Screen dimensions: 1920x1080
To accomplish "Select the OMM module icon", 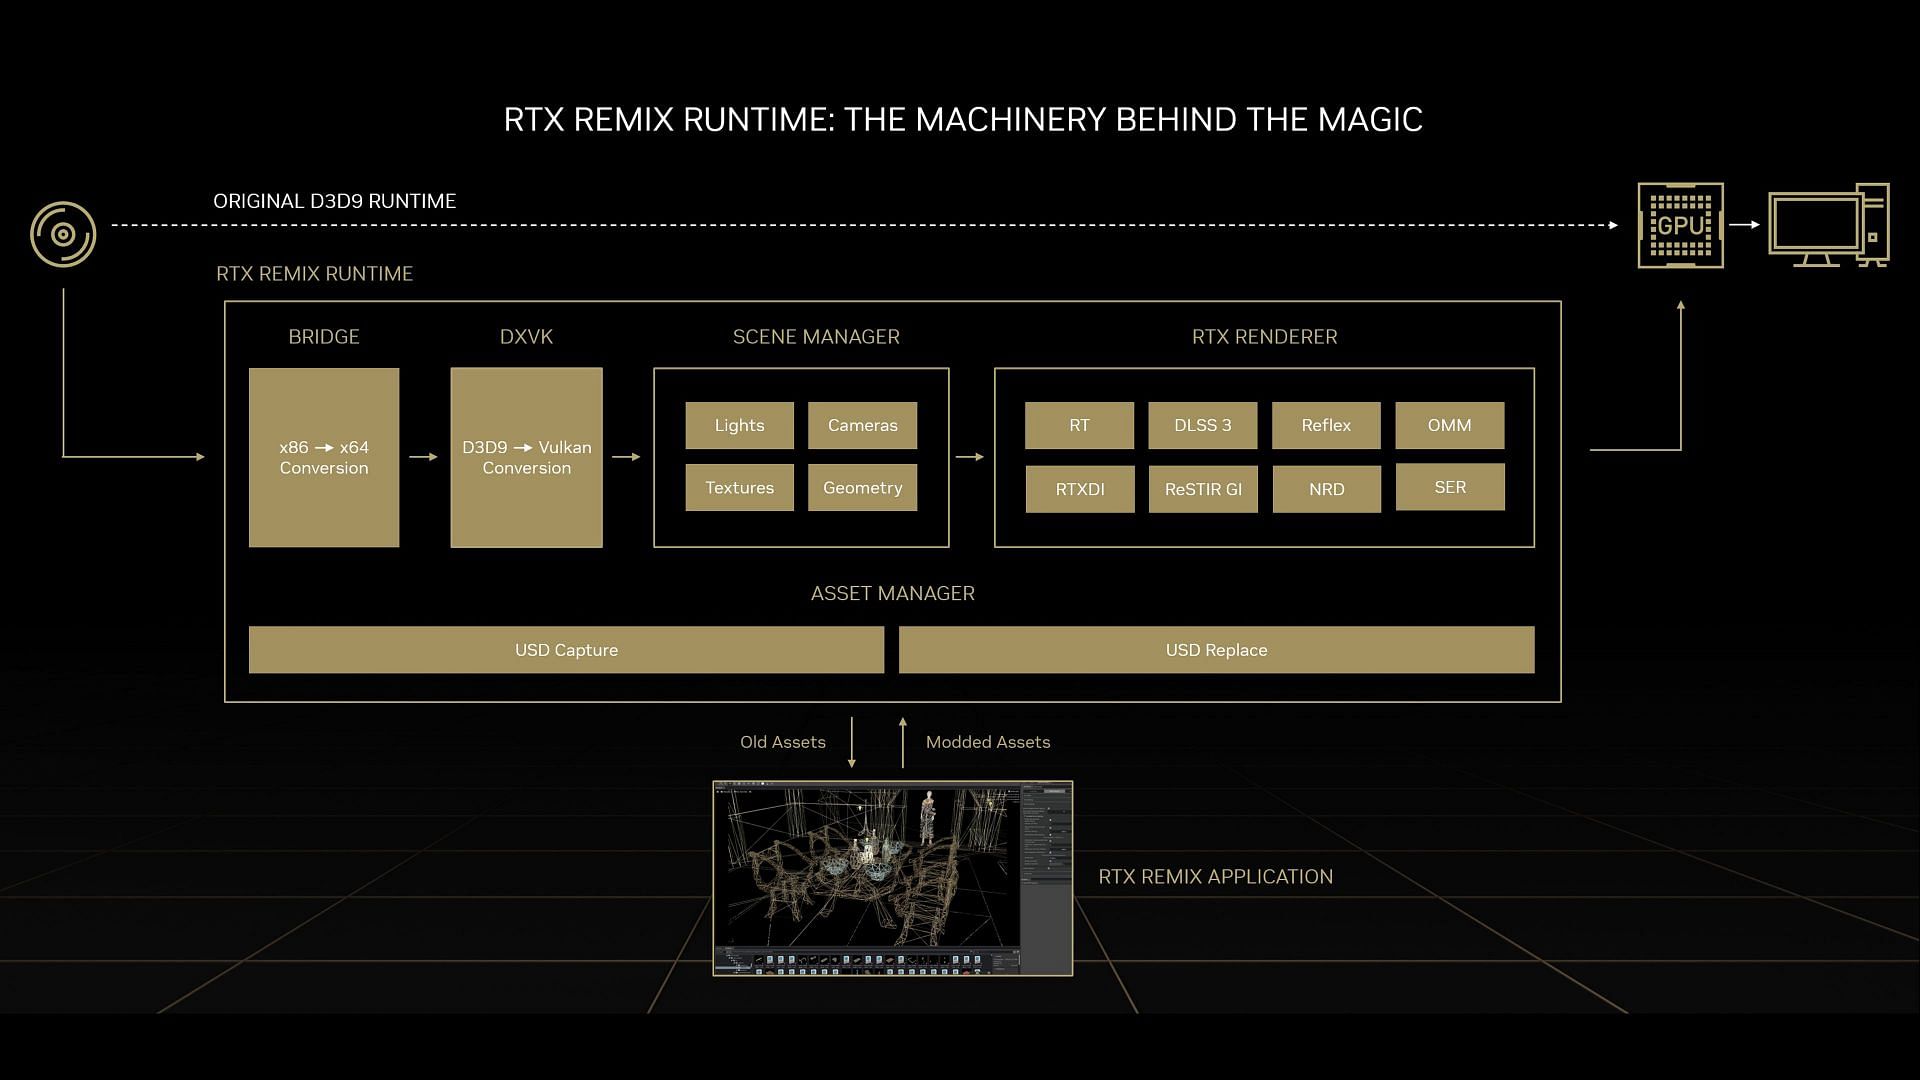I will 1449,425.
